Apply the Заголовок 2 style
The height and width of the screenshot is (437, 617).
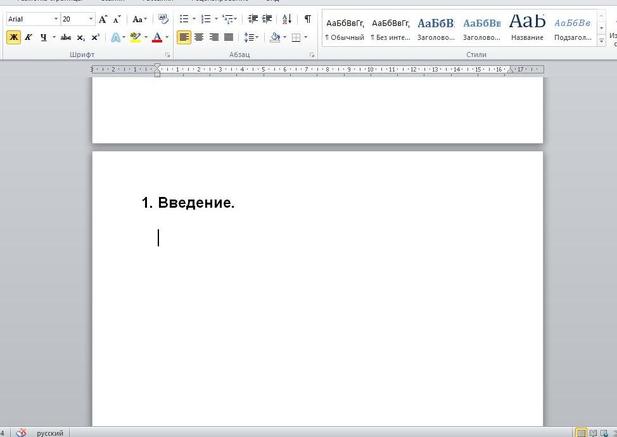[482, 29]
